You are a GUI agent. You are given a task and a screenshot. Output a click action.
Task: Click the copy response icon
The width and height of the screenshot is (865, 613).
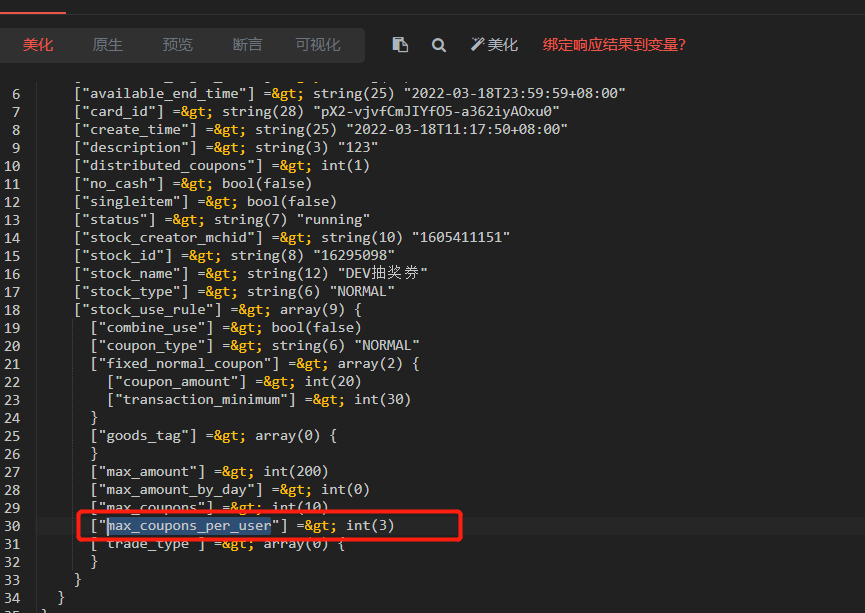click(x=400, y=45)
